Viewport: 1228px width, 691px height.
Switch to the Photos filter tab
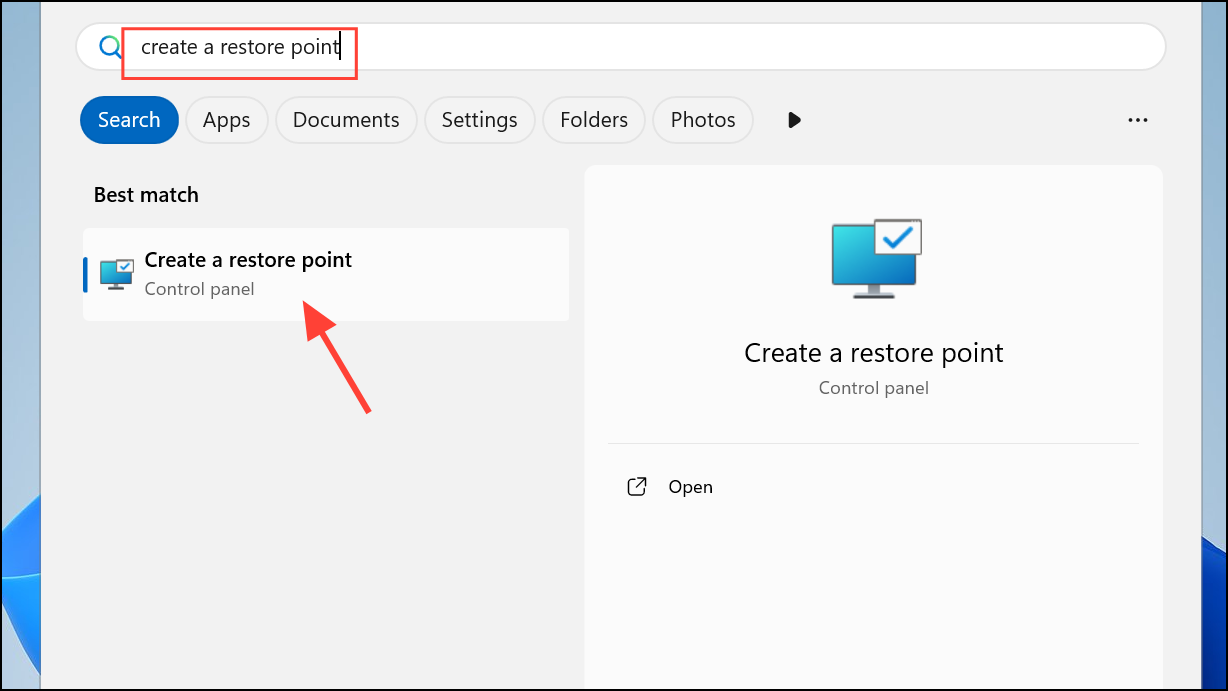point(703,120)
